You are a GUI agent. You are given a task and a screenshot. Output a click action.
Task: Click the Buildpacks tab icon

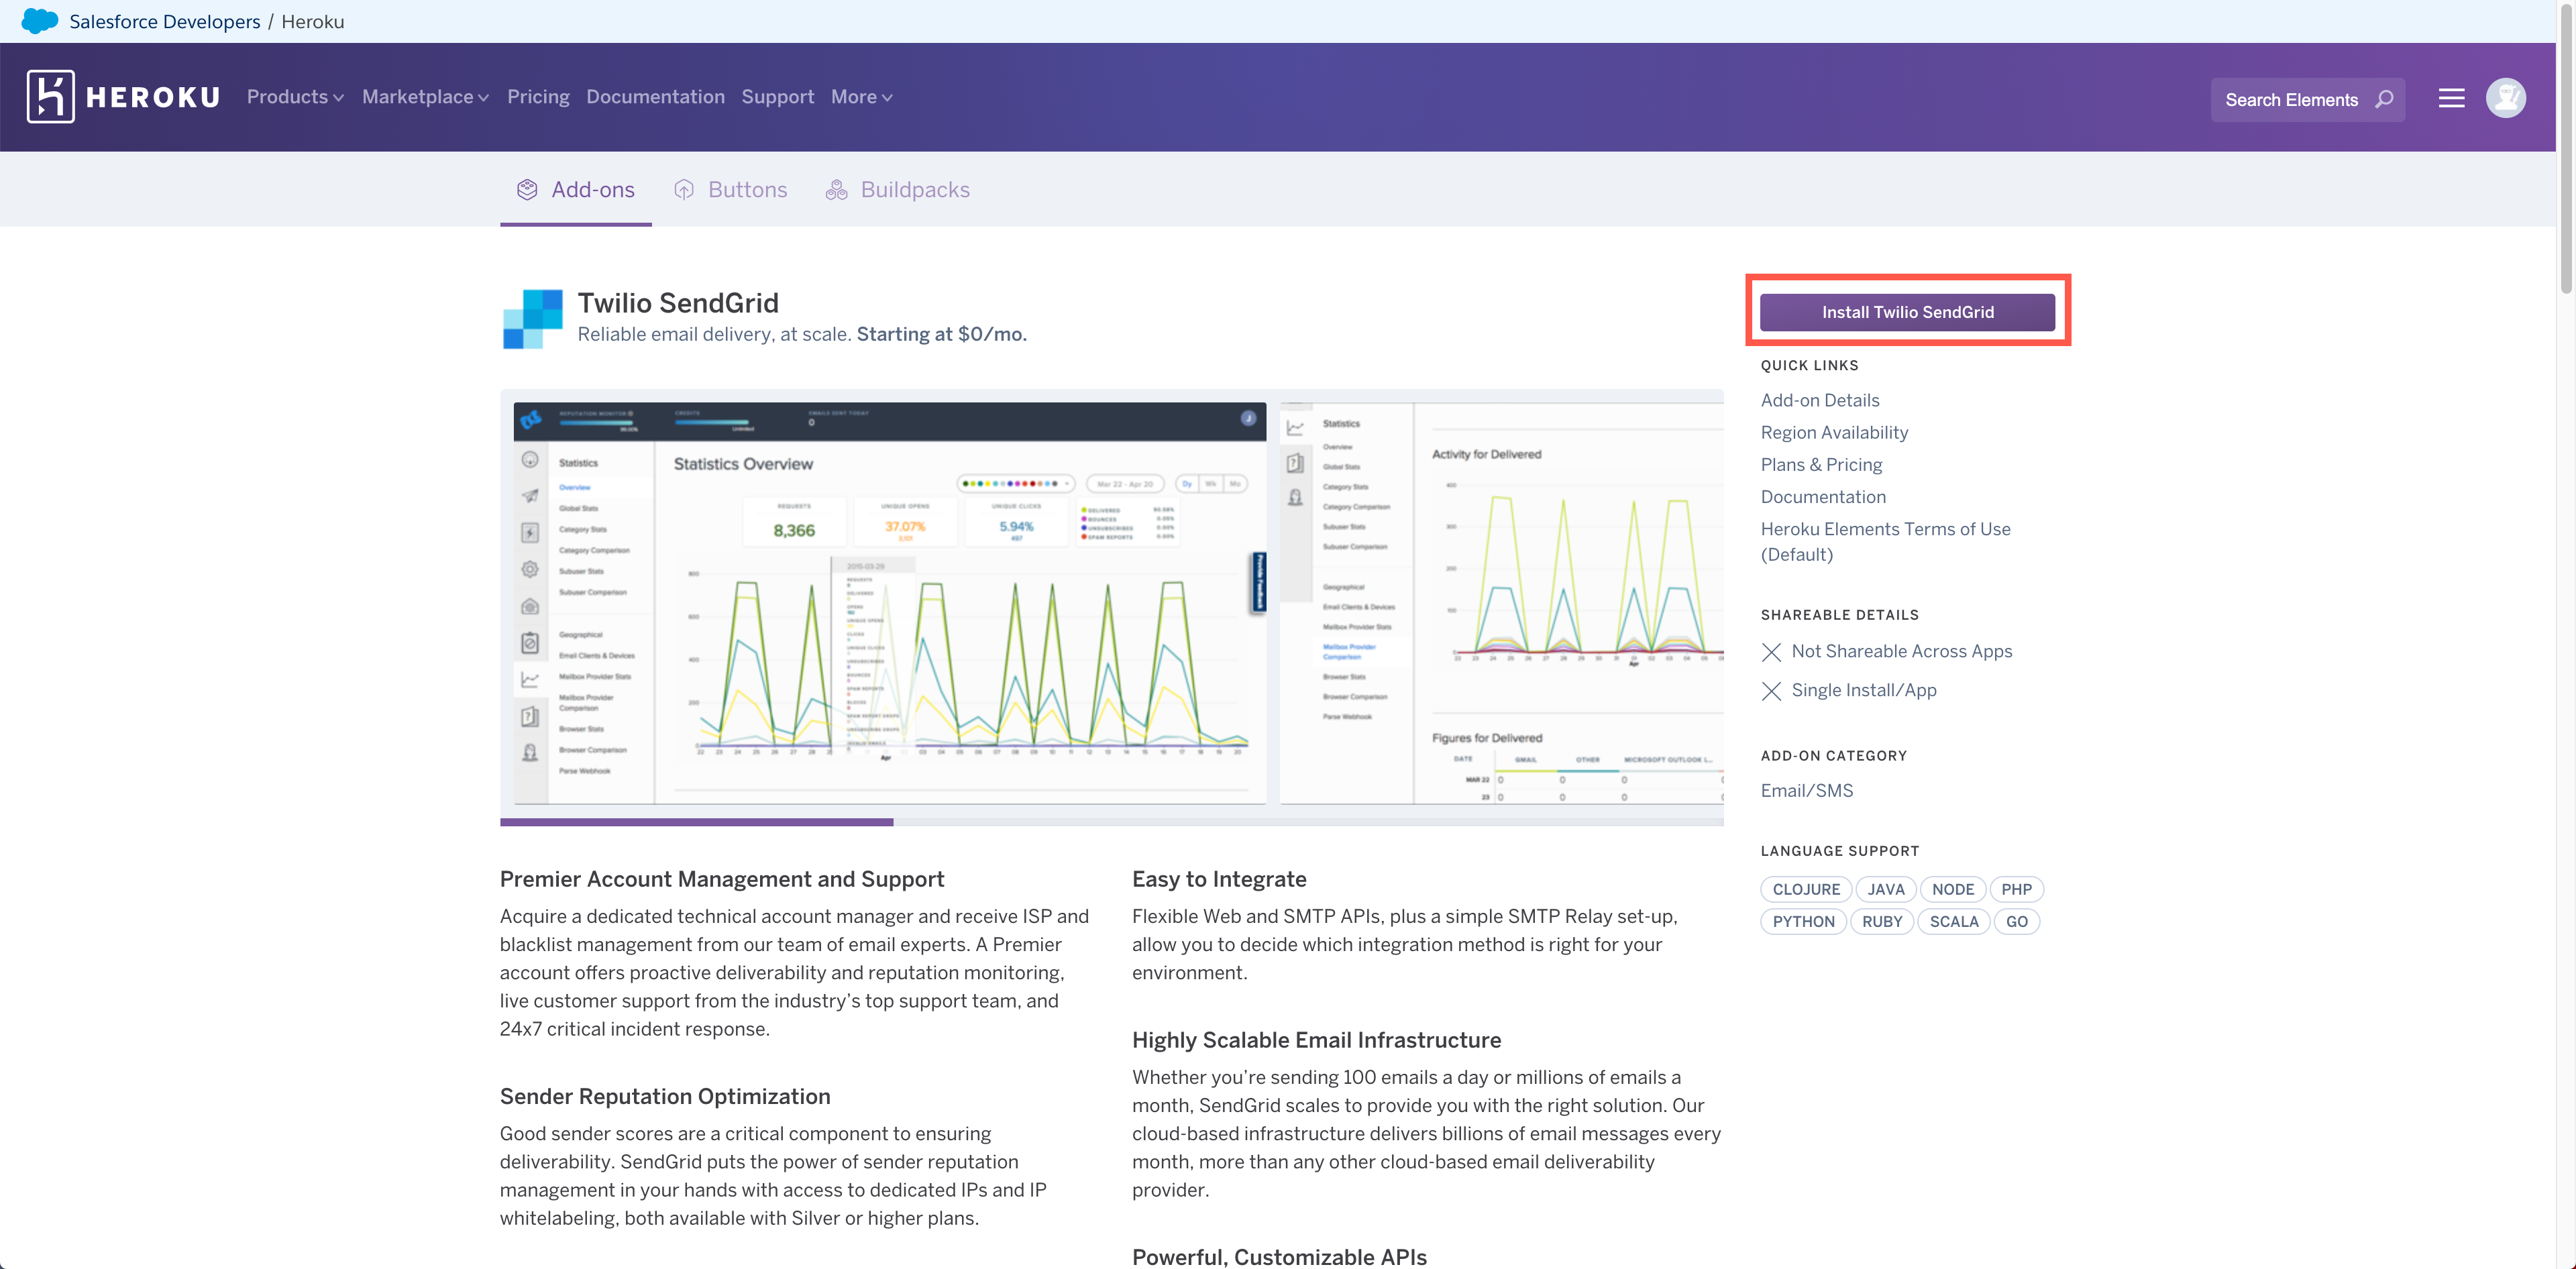tap(836, 189)
